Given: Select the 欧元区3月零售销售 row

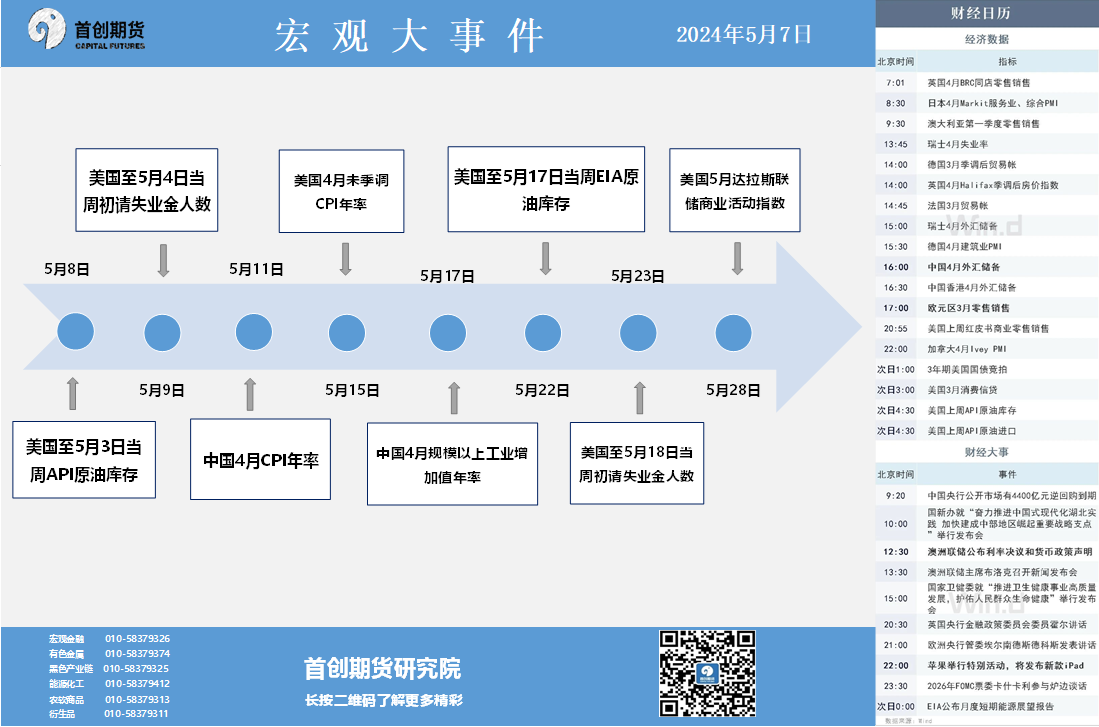Looking at the screenshot, I should pos(987,308).
